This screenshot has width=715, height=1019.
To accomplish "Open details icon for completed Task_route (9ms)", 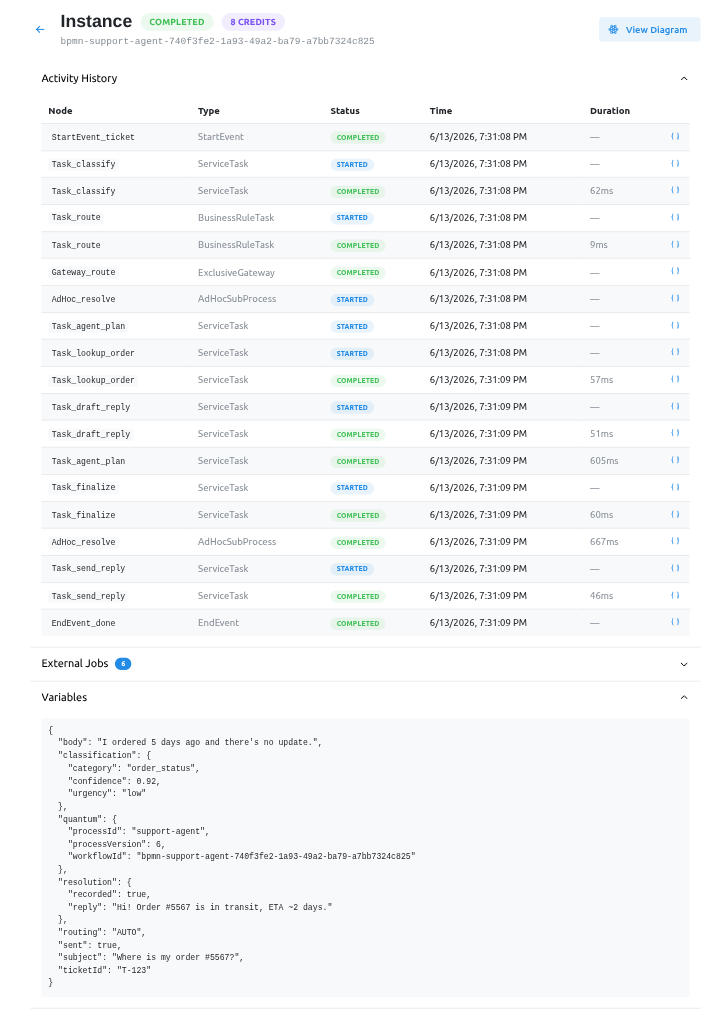I will click(675, 244).
